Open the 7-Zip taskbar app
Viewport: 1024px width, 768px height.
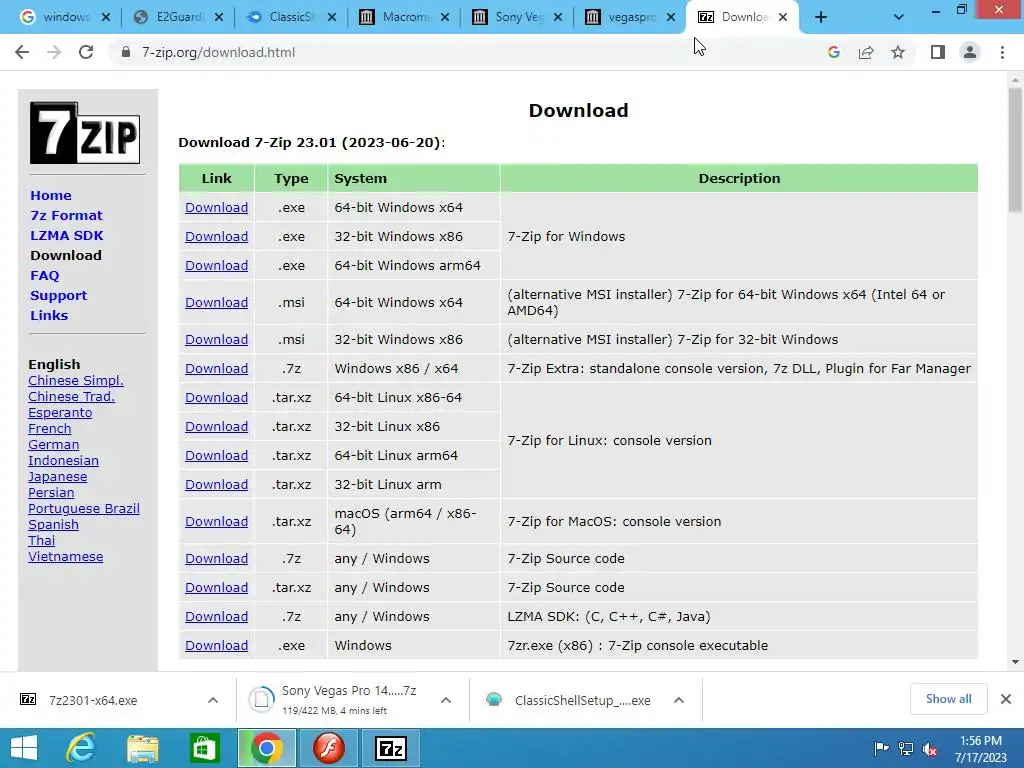[x=391, y=748]
